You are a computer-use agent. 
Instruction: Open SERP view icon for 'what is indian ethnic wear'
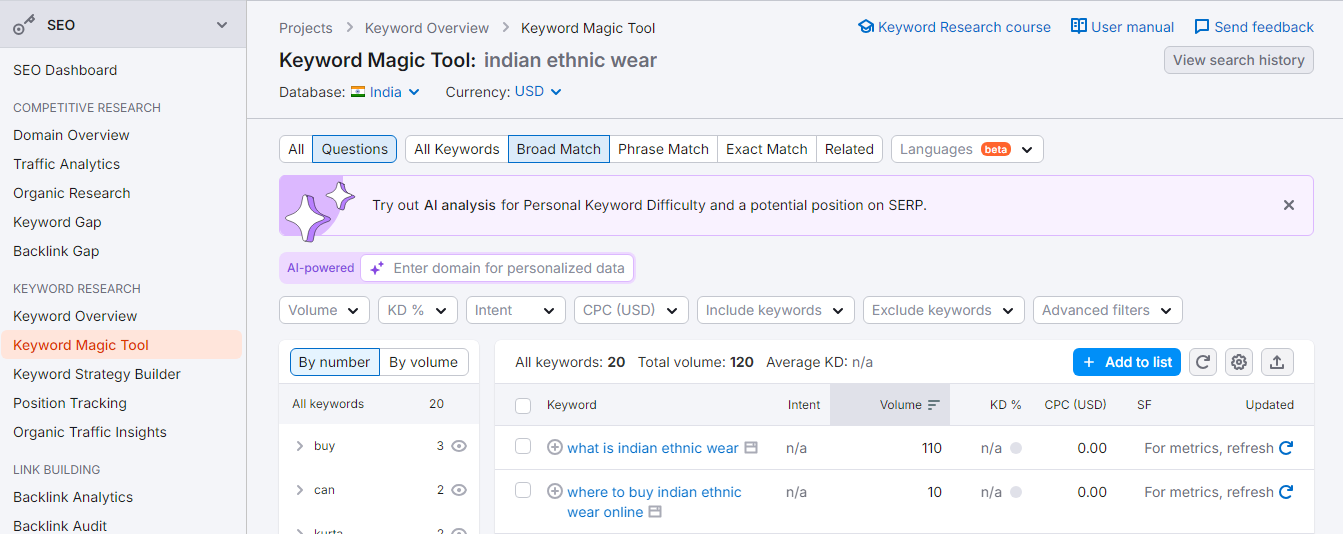pyautogui.click(x=751, y=448)
